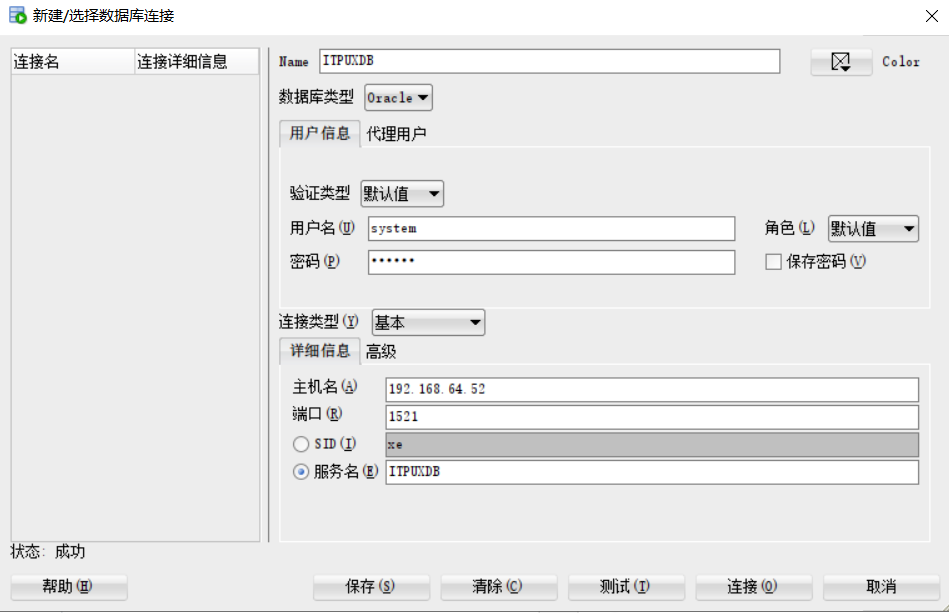Switch to the 高级 tab
949x613 pixels.
pos(381,352)
